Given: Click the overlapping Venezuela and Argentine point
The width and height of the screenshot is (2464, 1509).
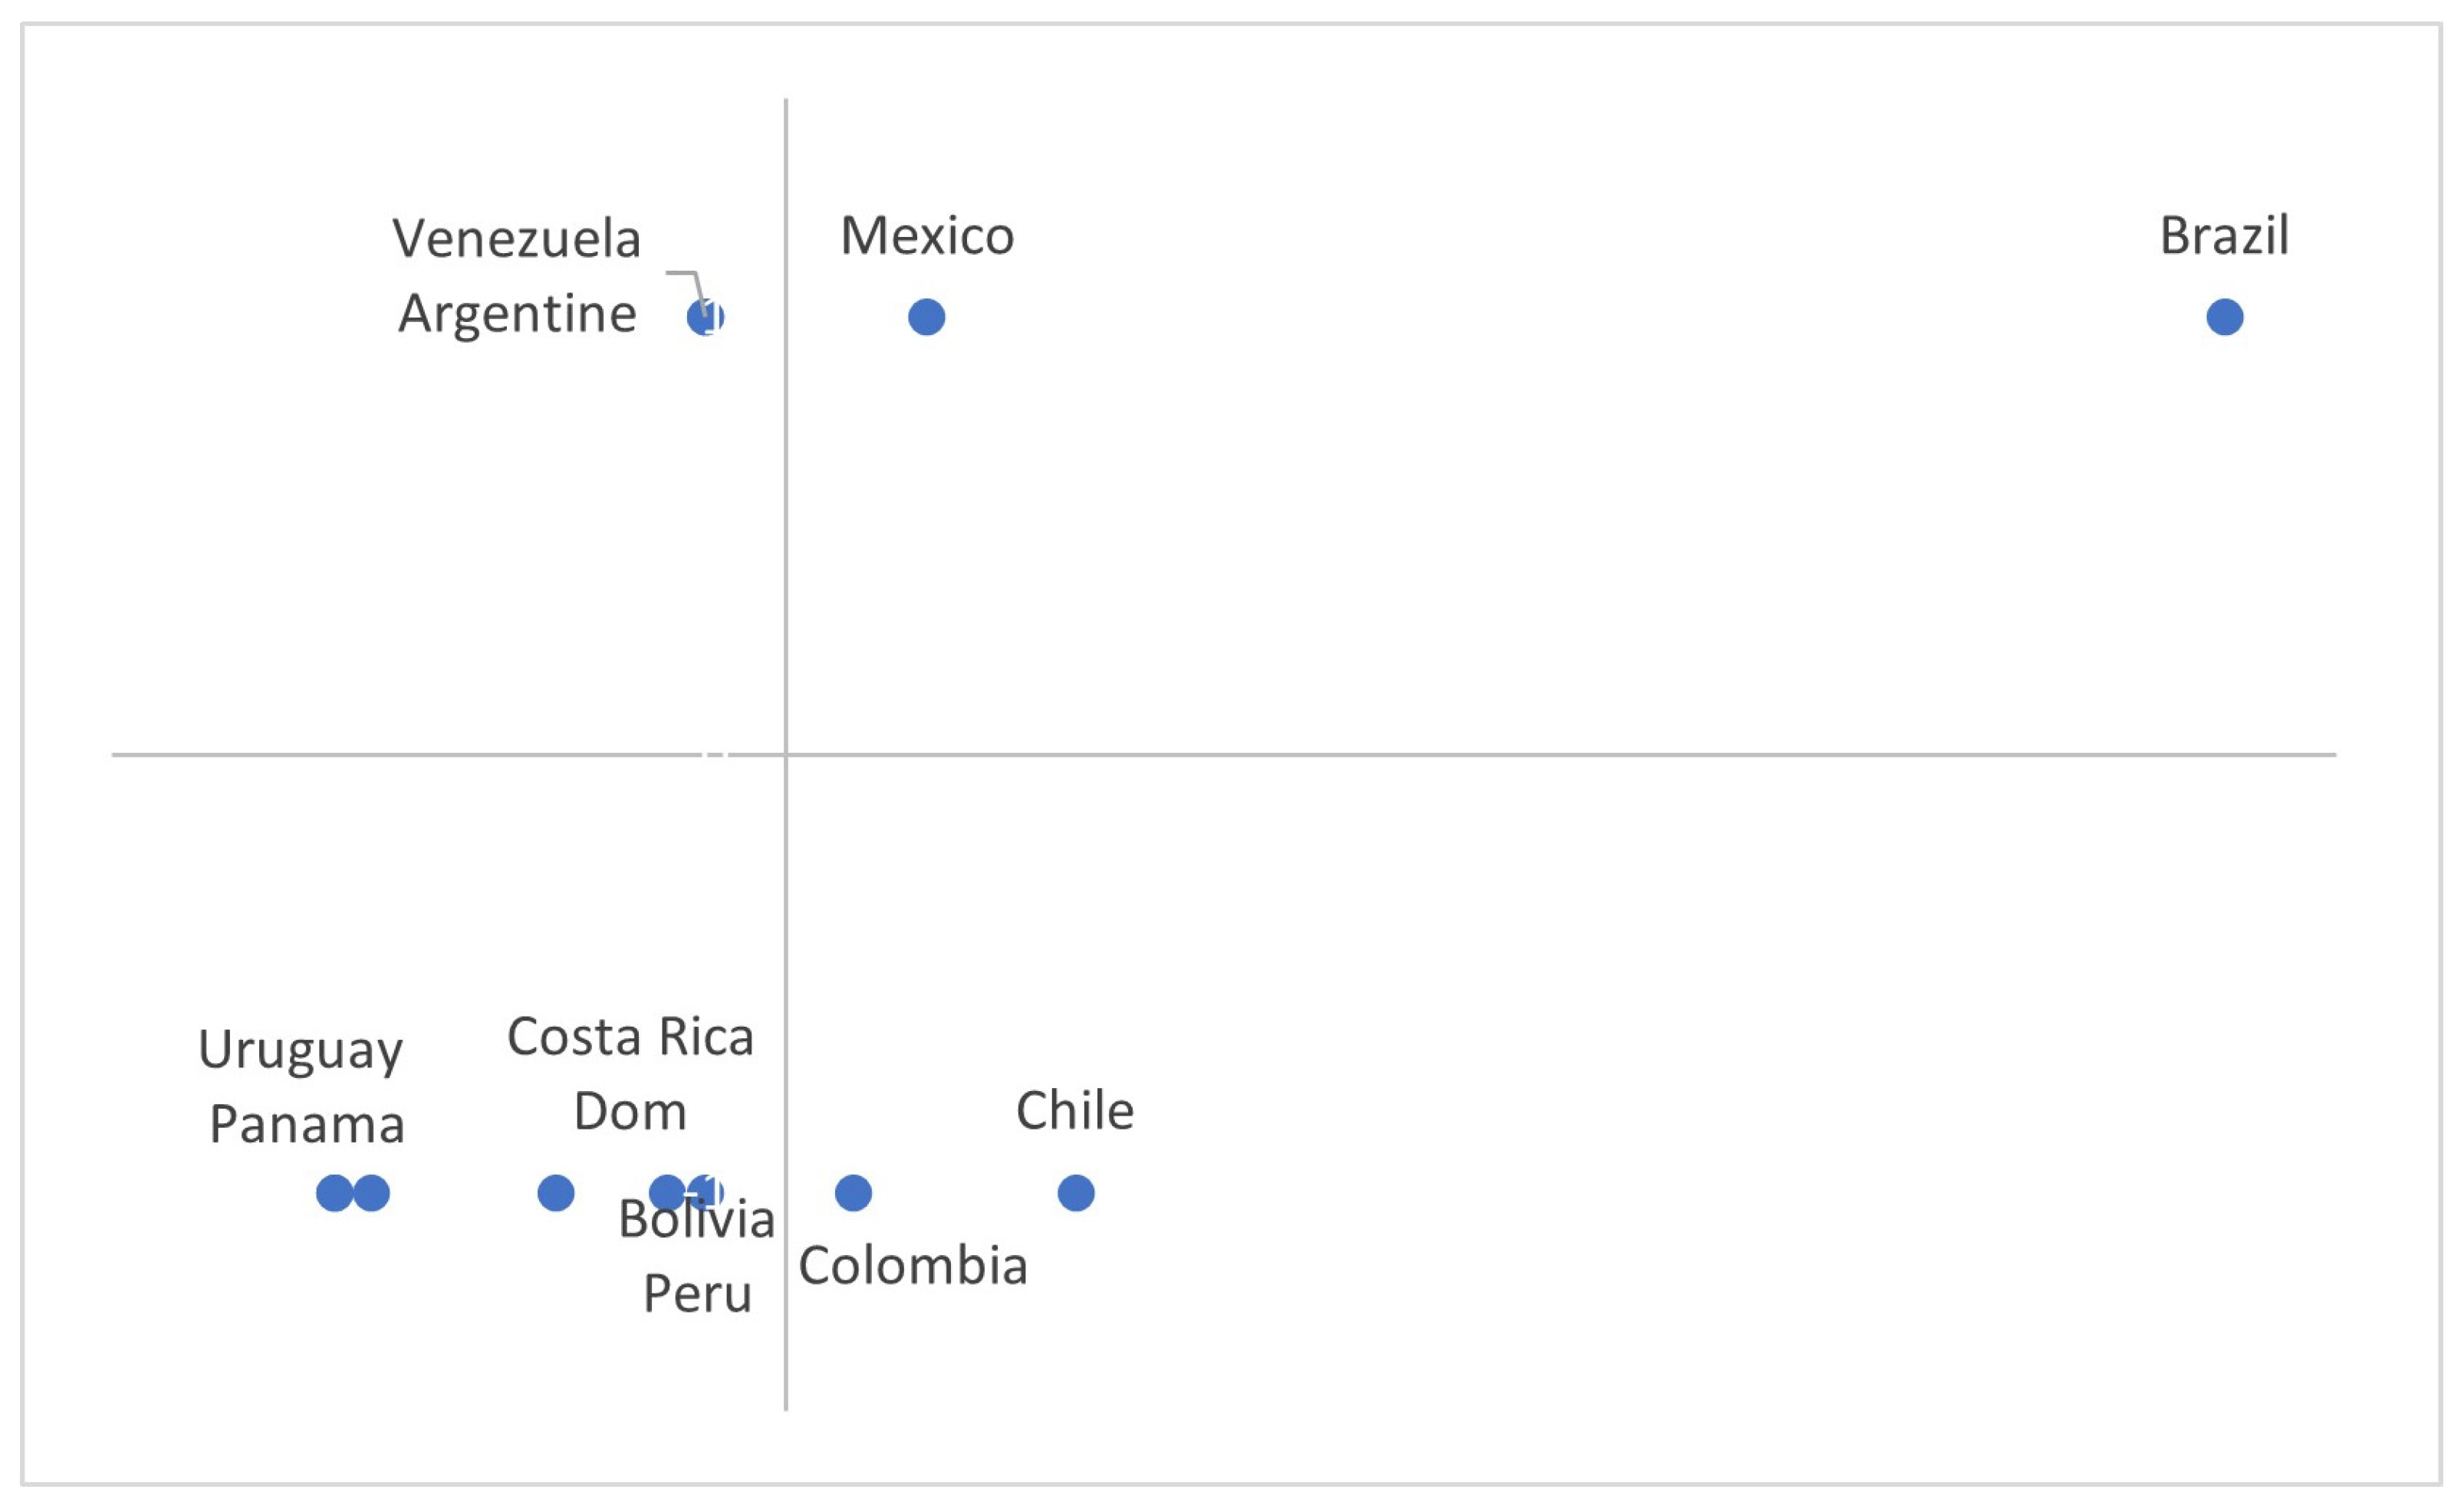Looking at the screenshot, I should coord(705,317).
